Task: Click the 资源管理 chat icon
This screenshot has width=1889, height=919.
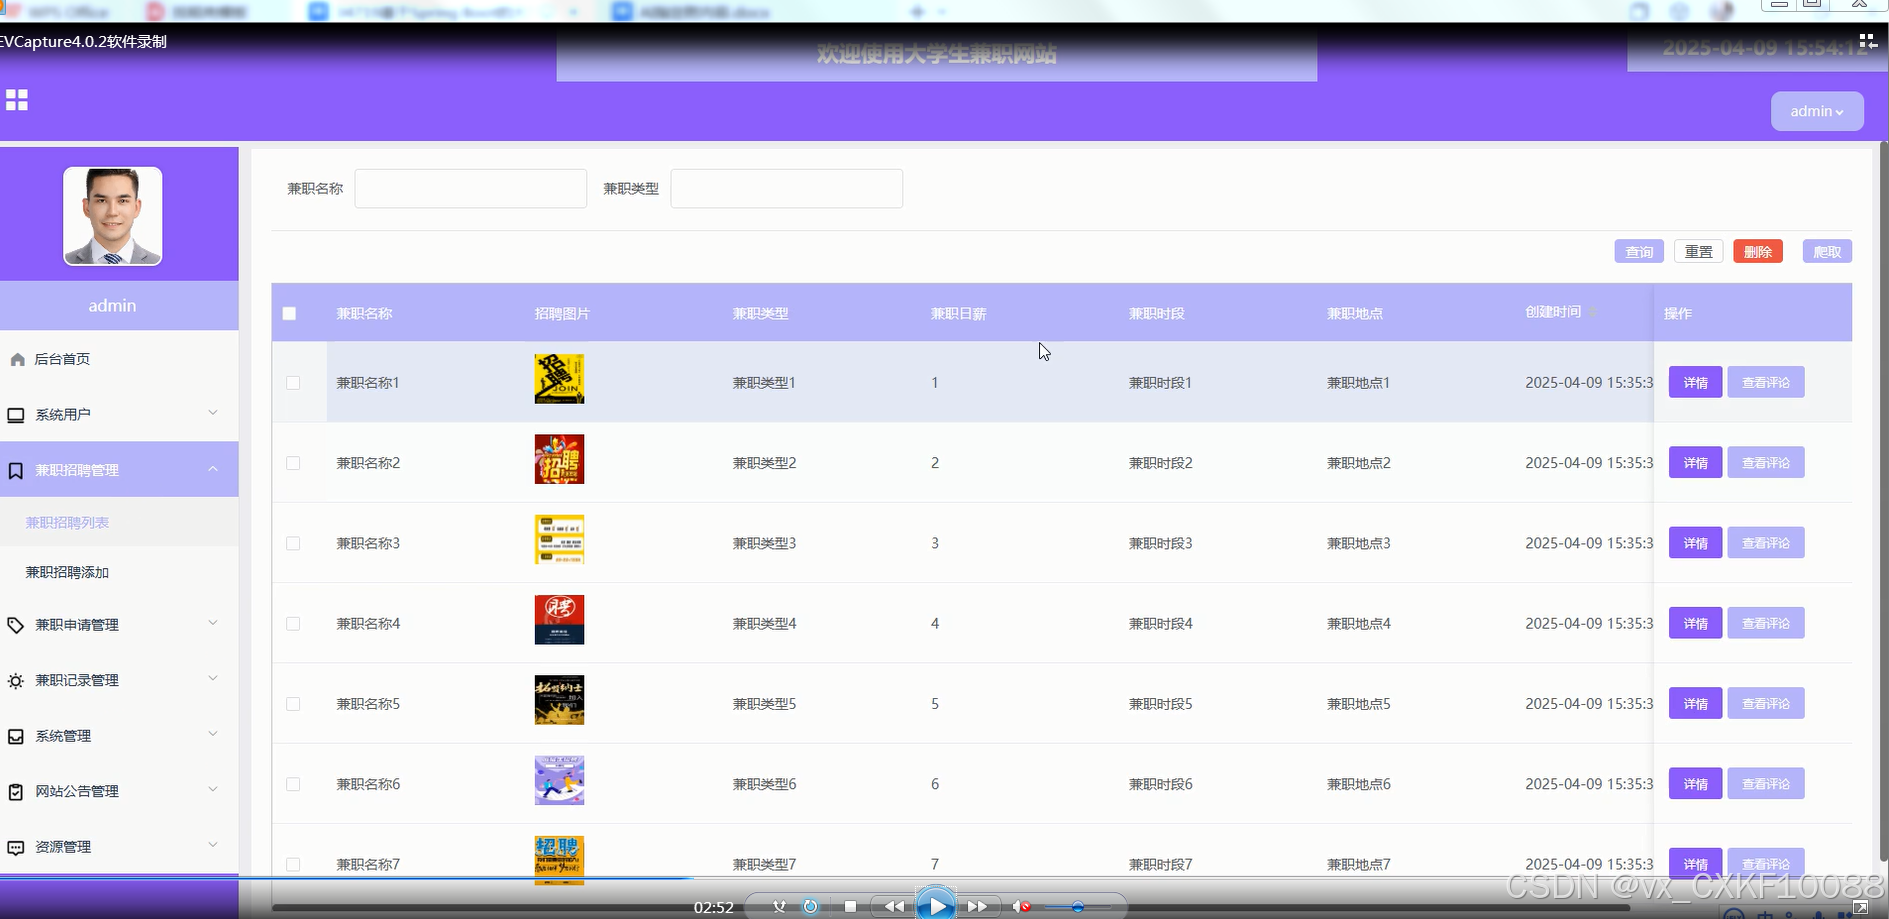Action: pyautogui.click(x=16, y=848)
